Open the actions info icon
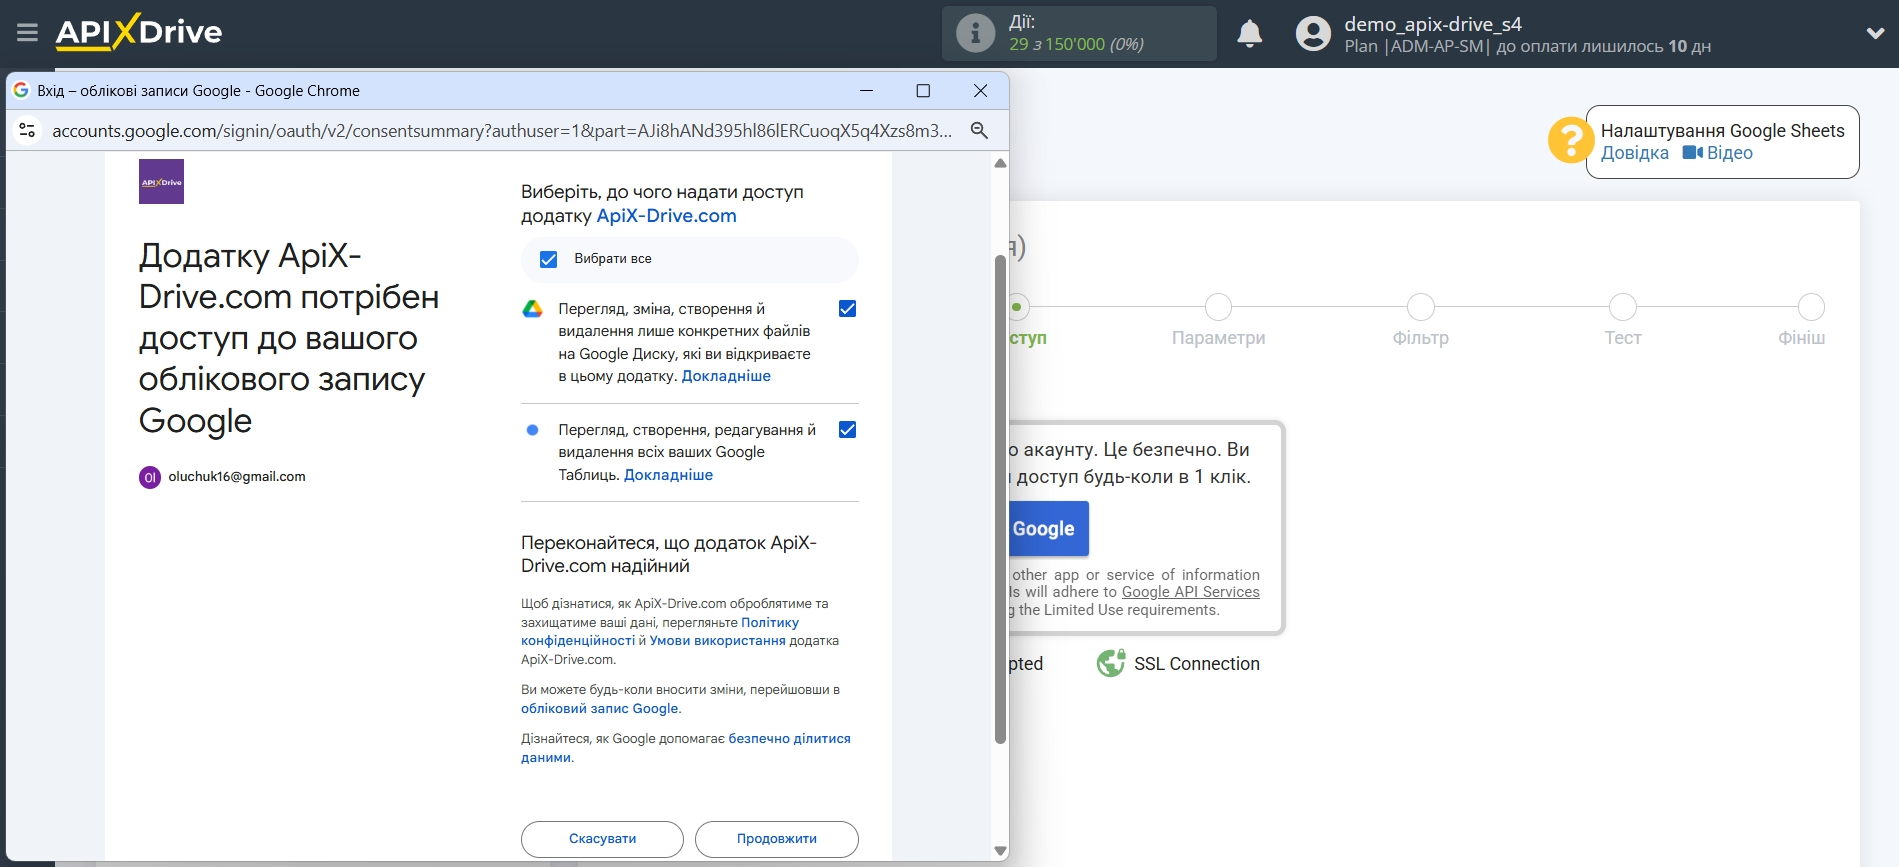Image resolution: width=1899 pixels, height=867 pixels. pyautogui.click(x=975, y=33)
